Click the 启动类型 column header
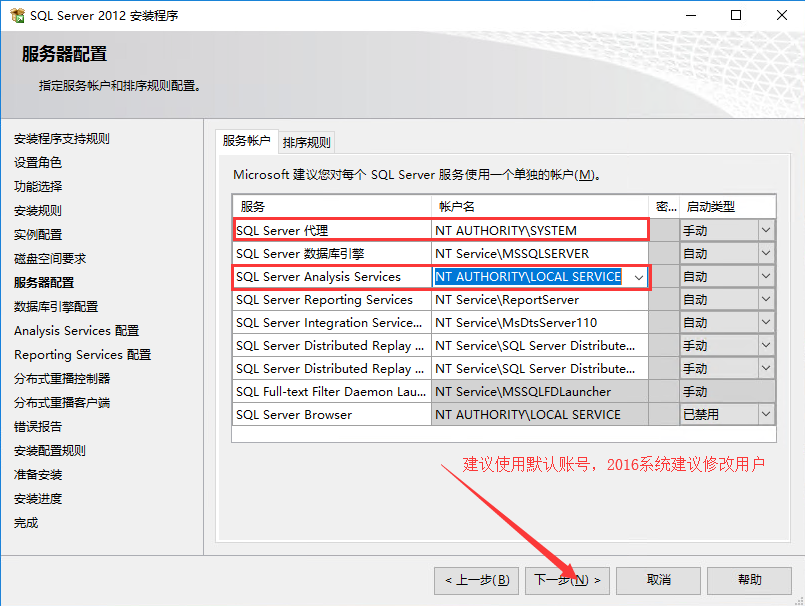 pos(727,206)
